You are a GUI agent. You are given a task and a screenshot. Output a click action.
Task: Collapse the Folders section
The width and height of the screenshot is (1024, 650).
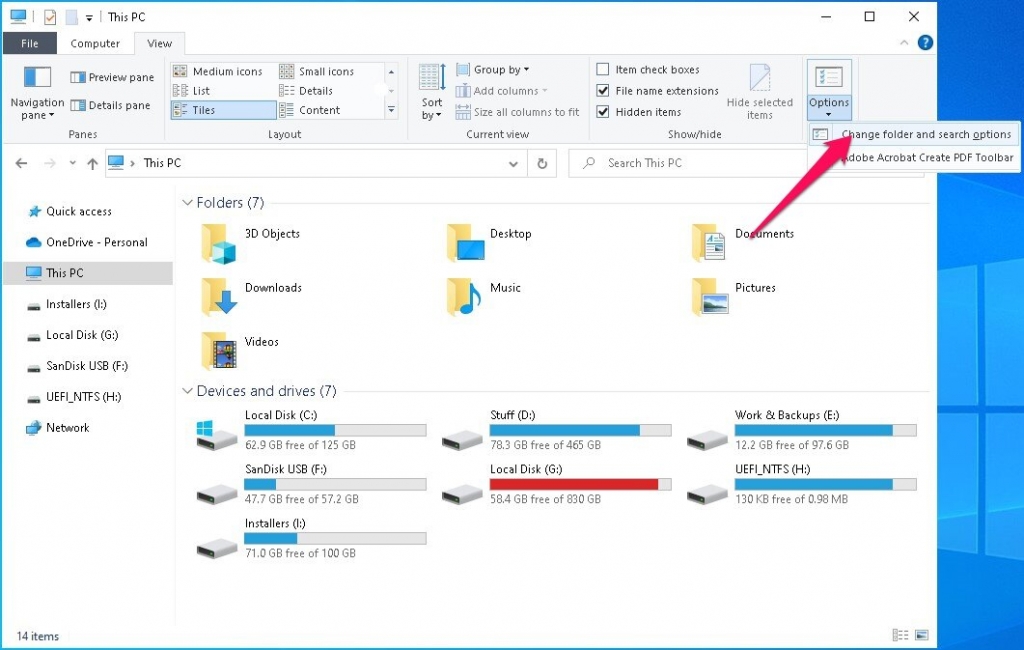188,202
